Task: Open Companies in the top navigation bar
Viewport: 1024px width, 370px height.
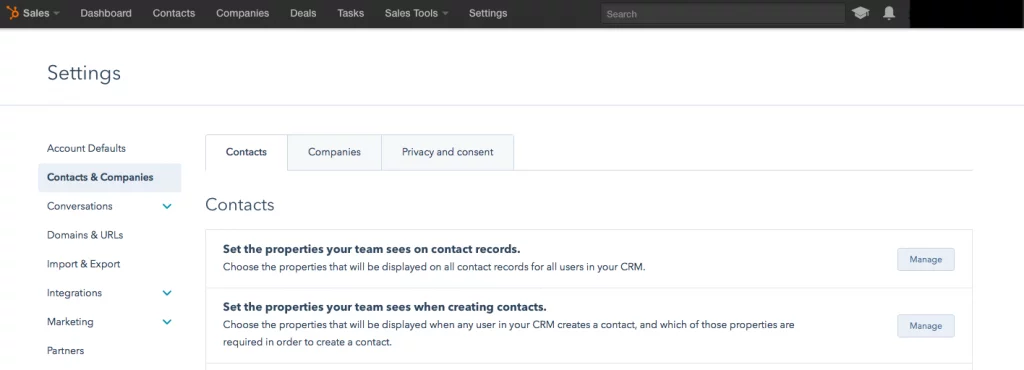Action: click(x=242, y=13)
